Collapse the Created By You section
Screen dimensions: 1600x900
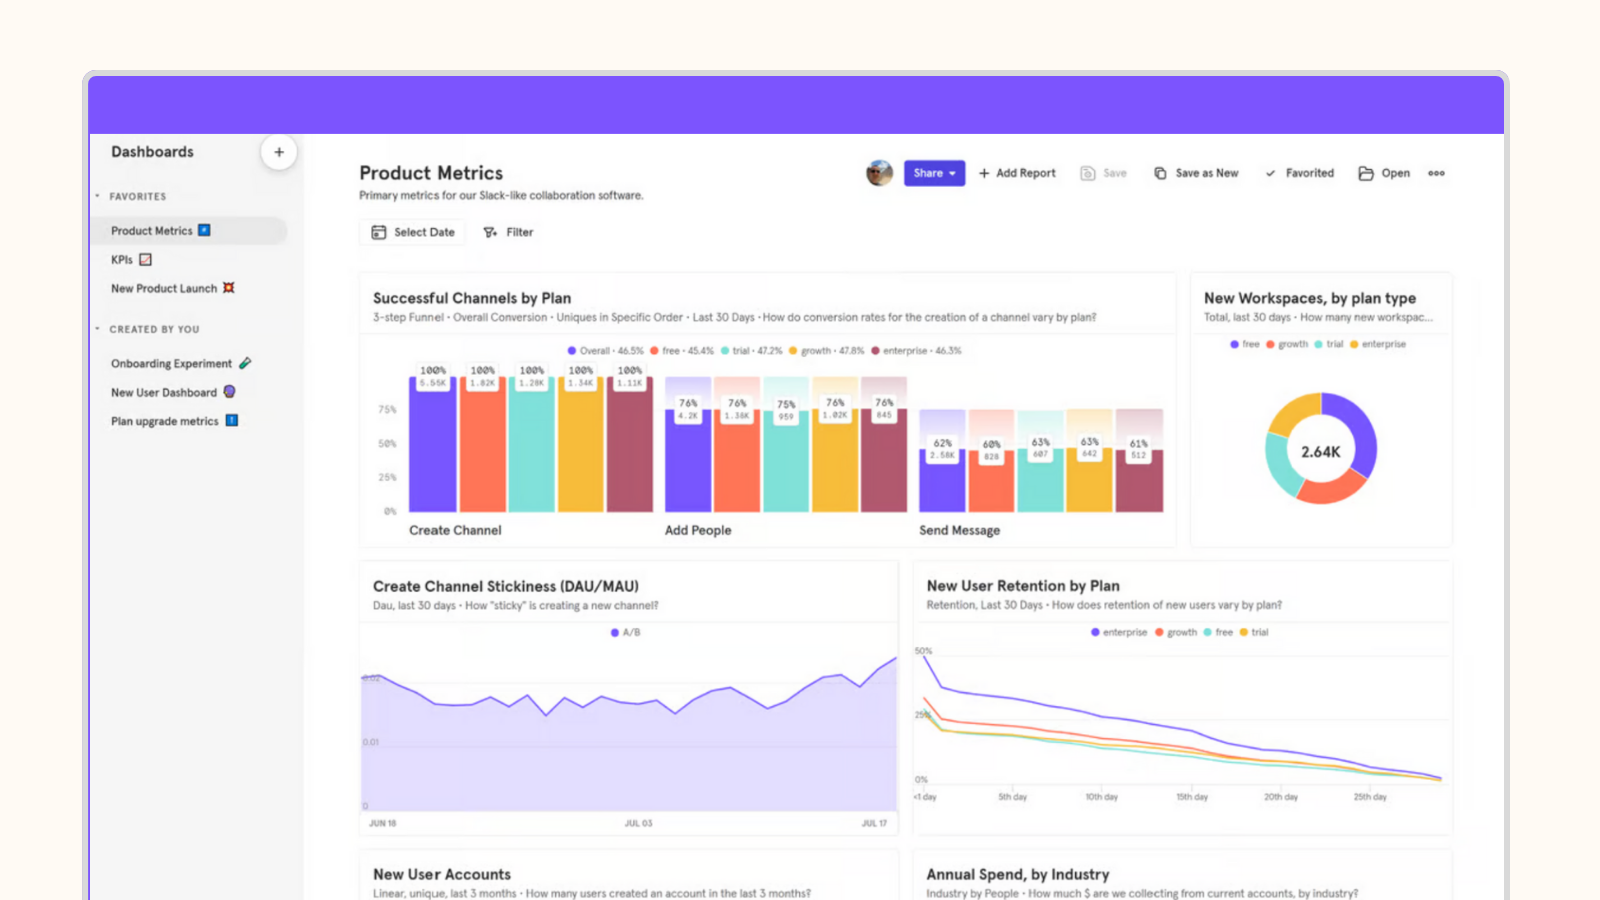coord(97,328)
